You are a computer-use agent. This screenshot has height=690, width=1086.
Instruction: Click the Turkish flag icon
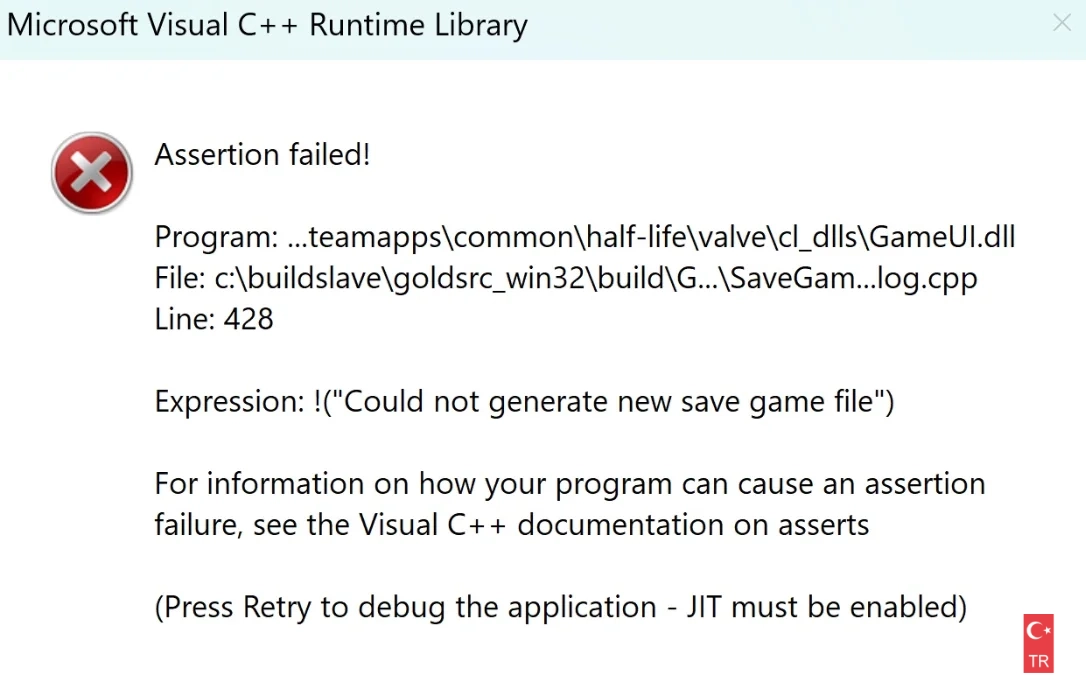click(1039, 632)
